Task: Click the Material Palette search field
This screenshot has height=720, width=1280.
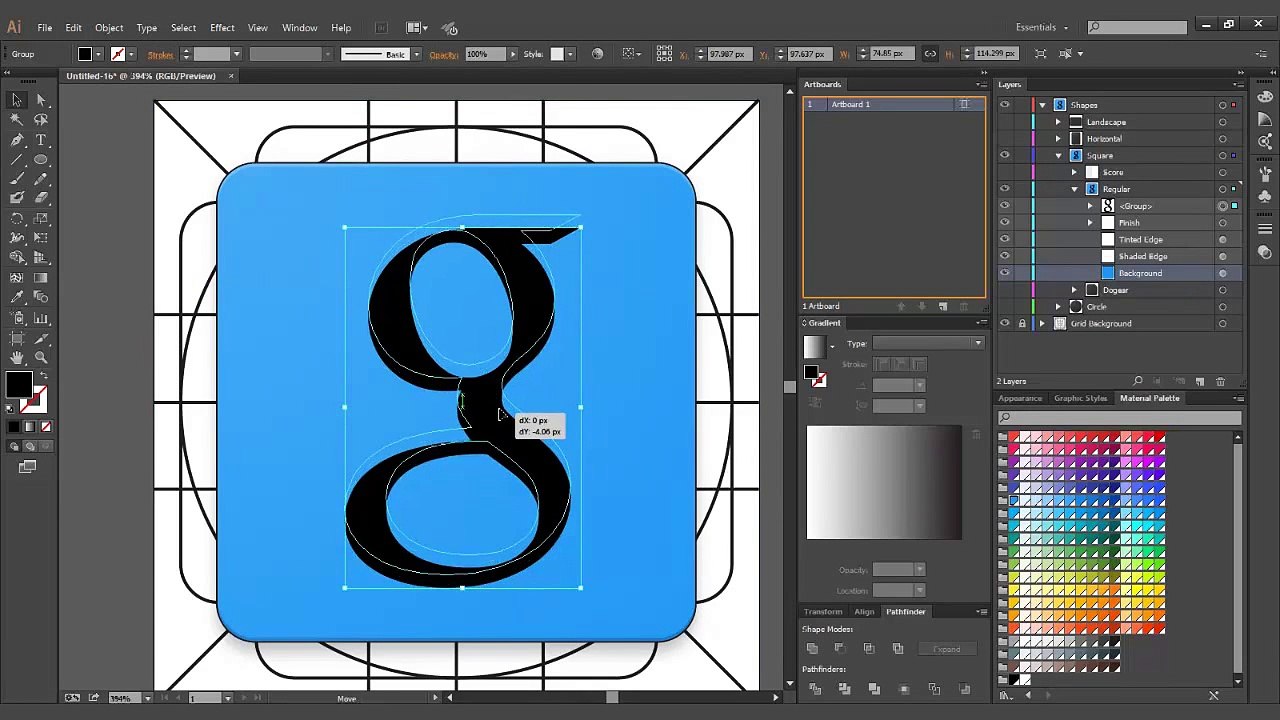Action: click(1122, 418)
